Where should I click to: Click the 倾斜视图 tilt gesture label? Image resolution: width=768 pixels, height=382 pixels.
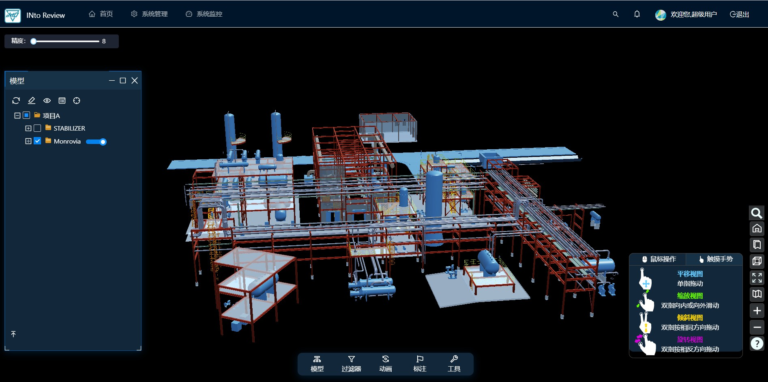690,317
